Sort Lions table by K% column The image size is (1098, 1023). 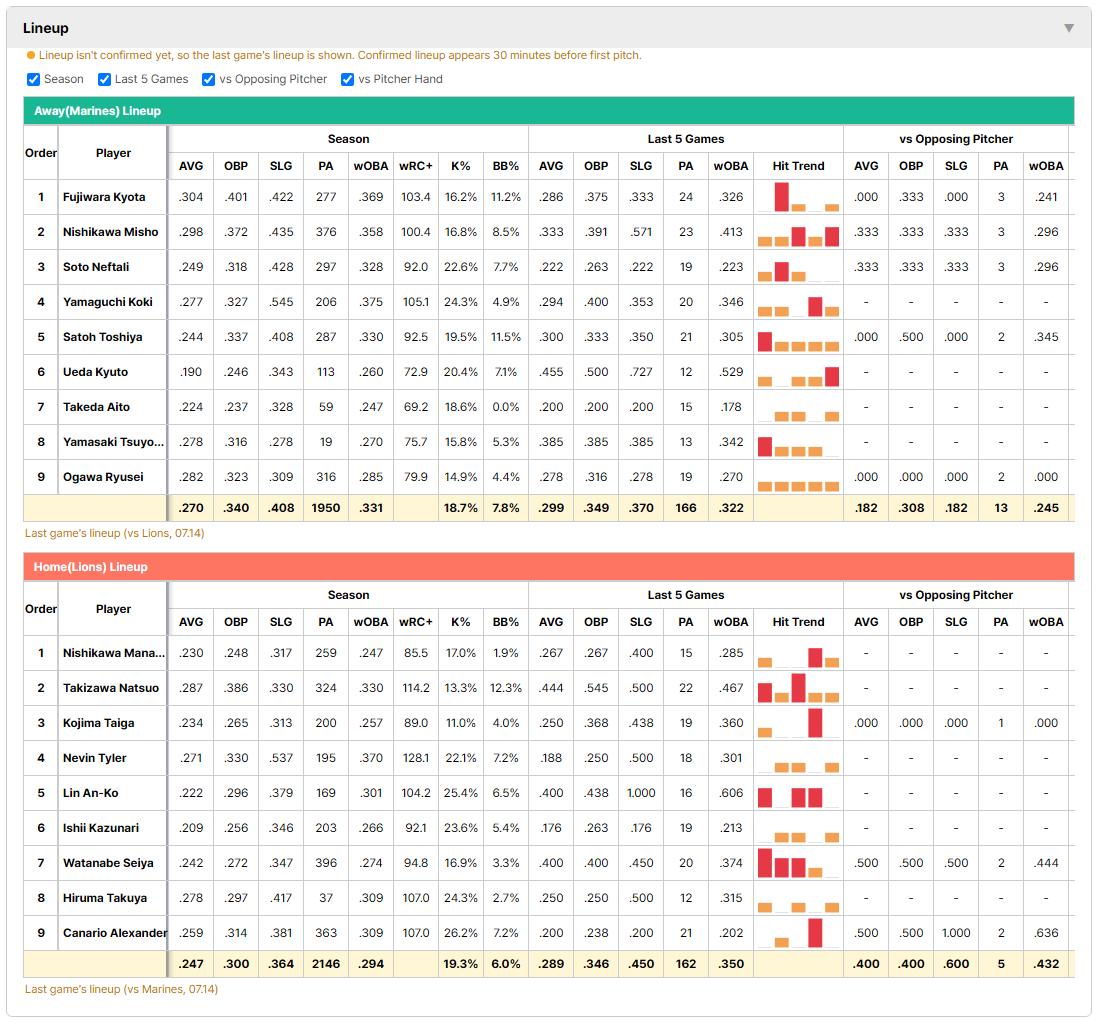point(461,622)
